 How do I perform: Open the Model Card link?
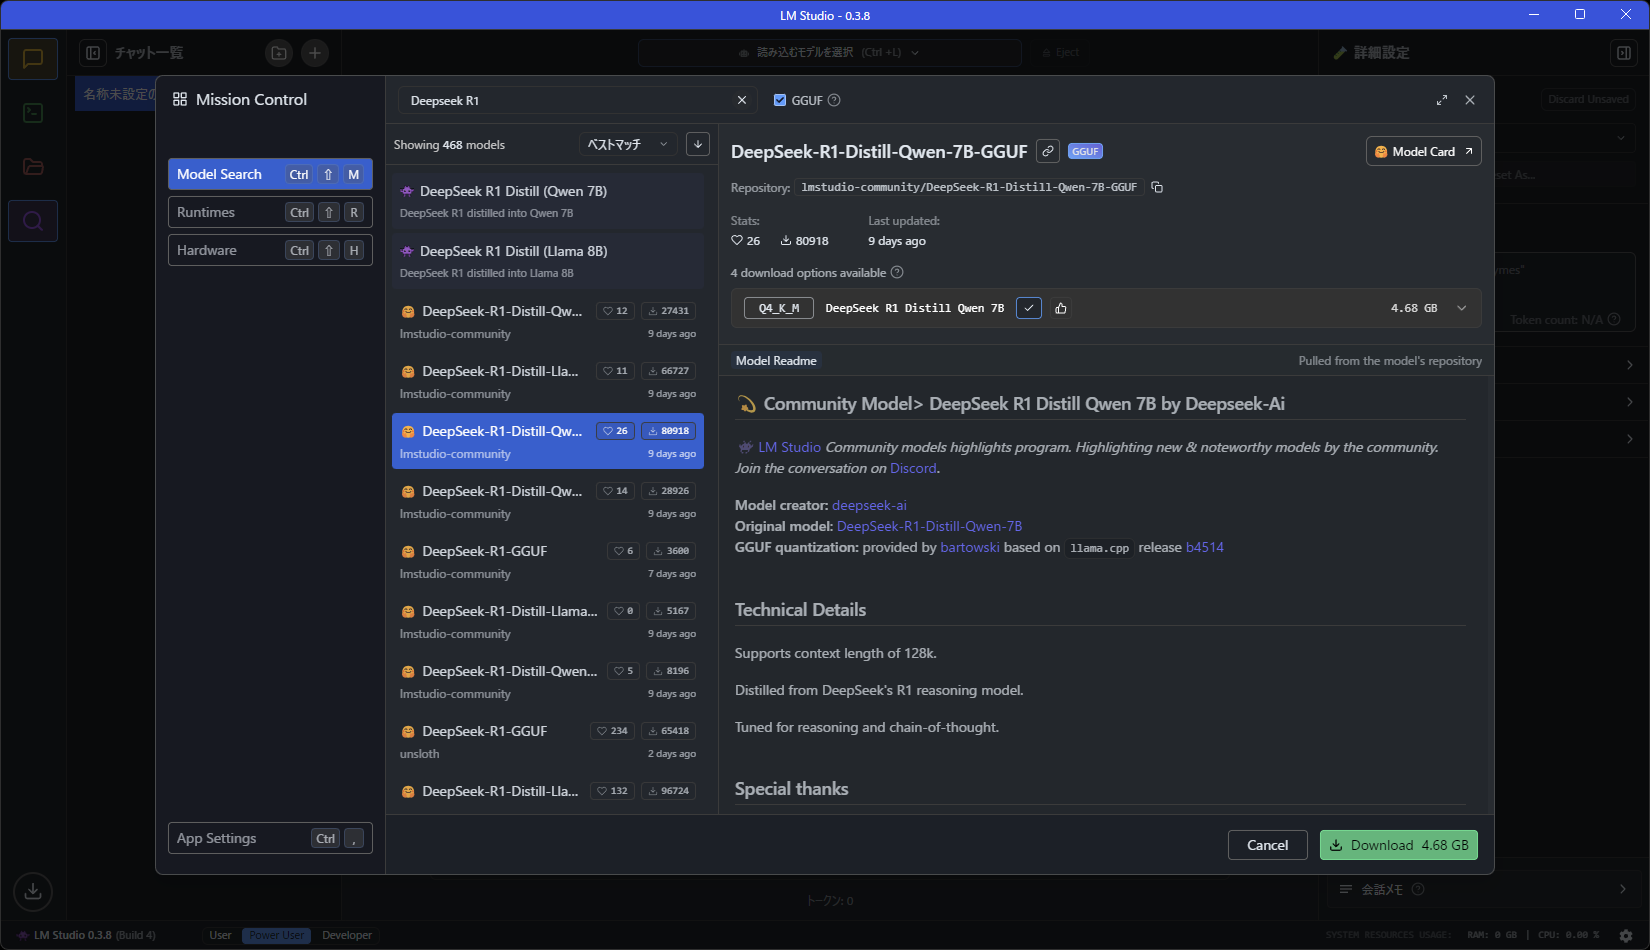point(1423,152)
